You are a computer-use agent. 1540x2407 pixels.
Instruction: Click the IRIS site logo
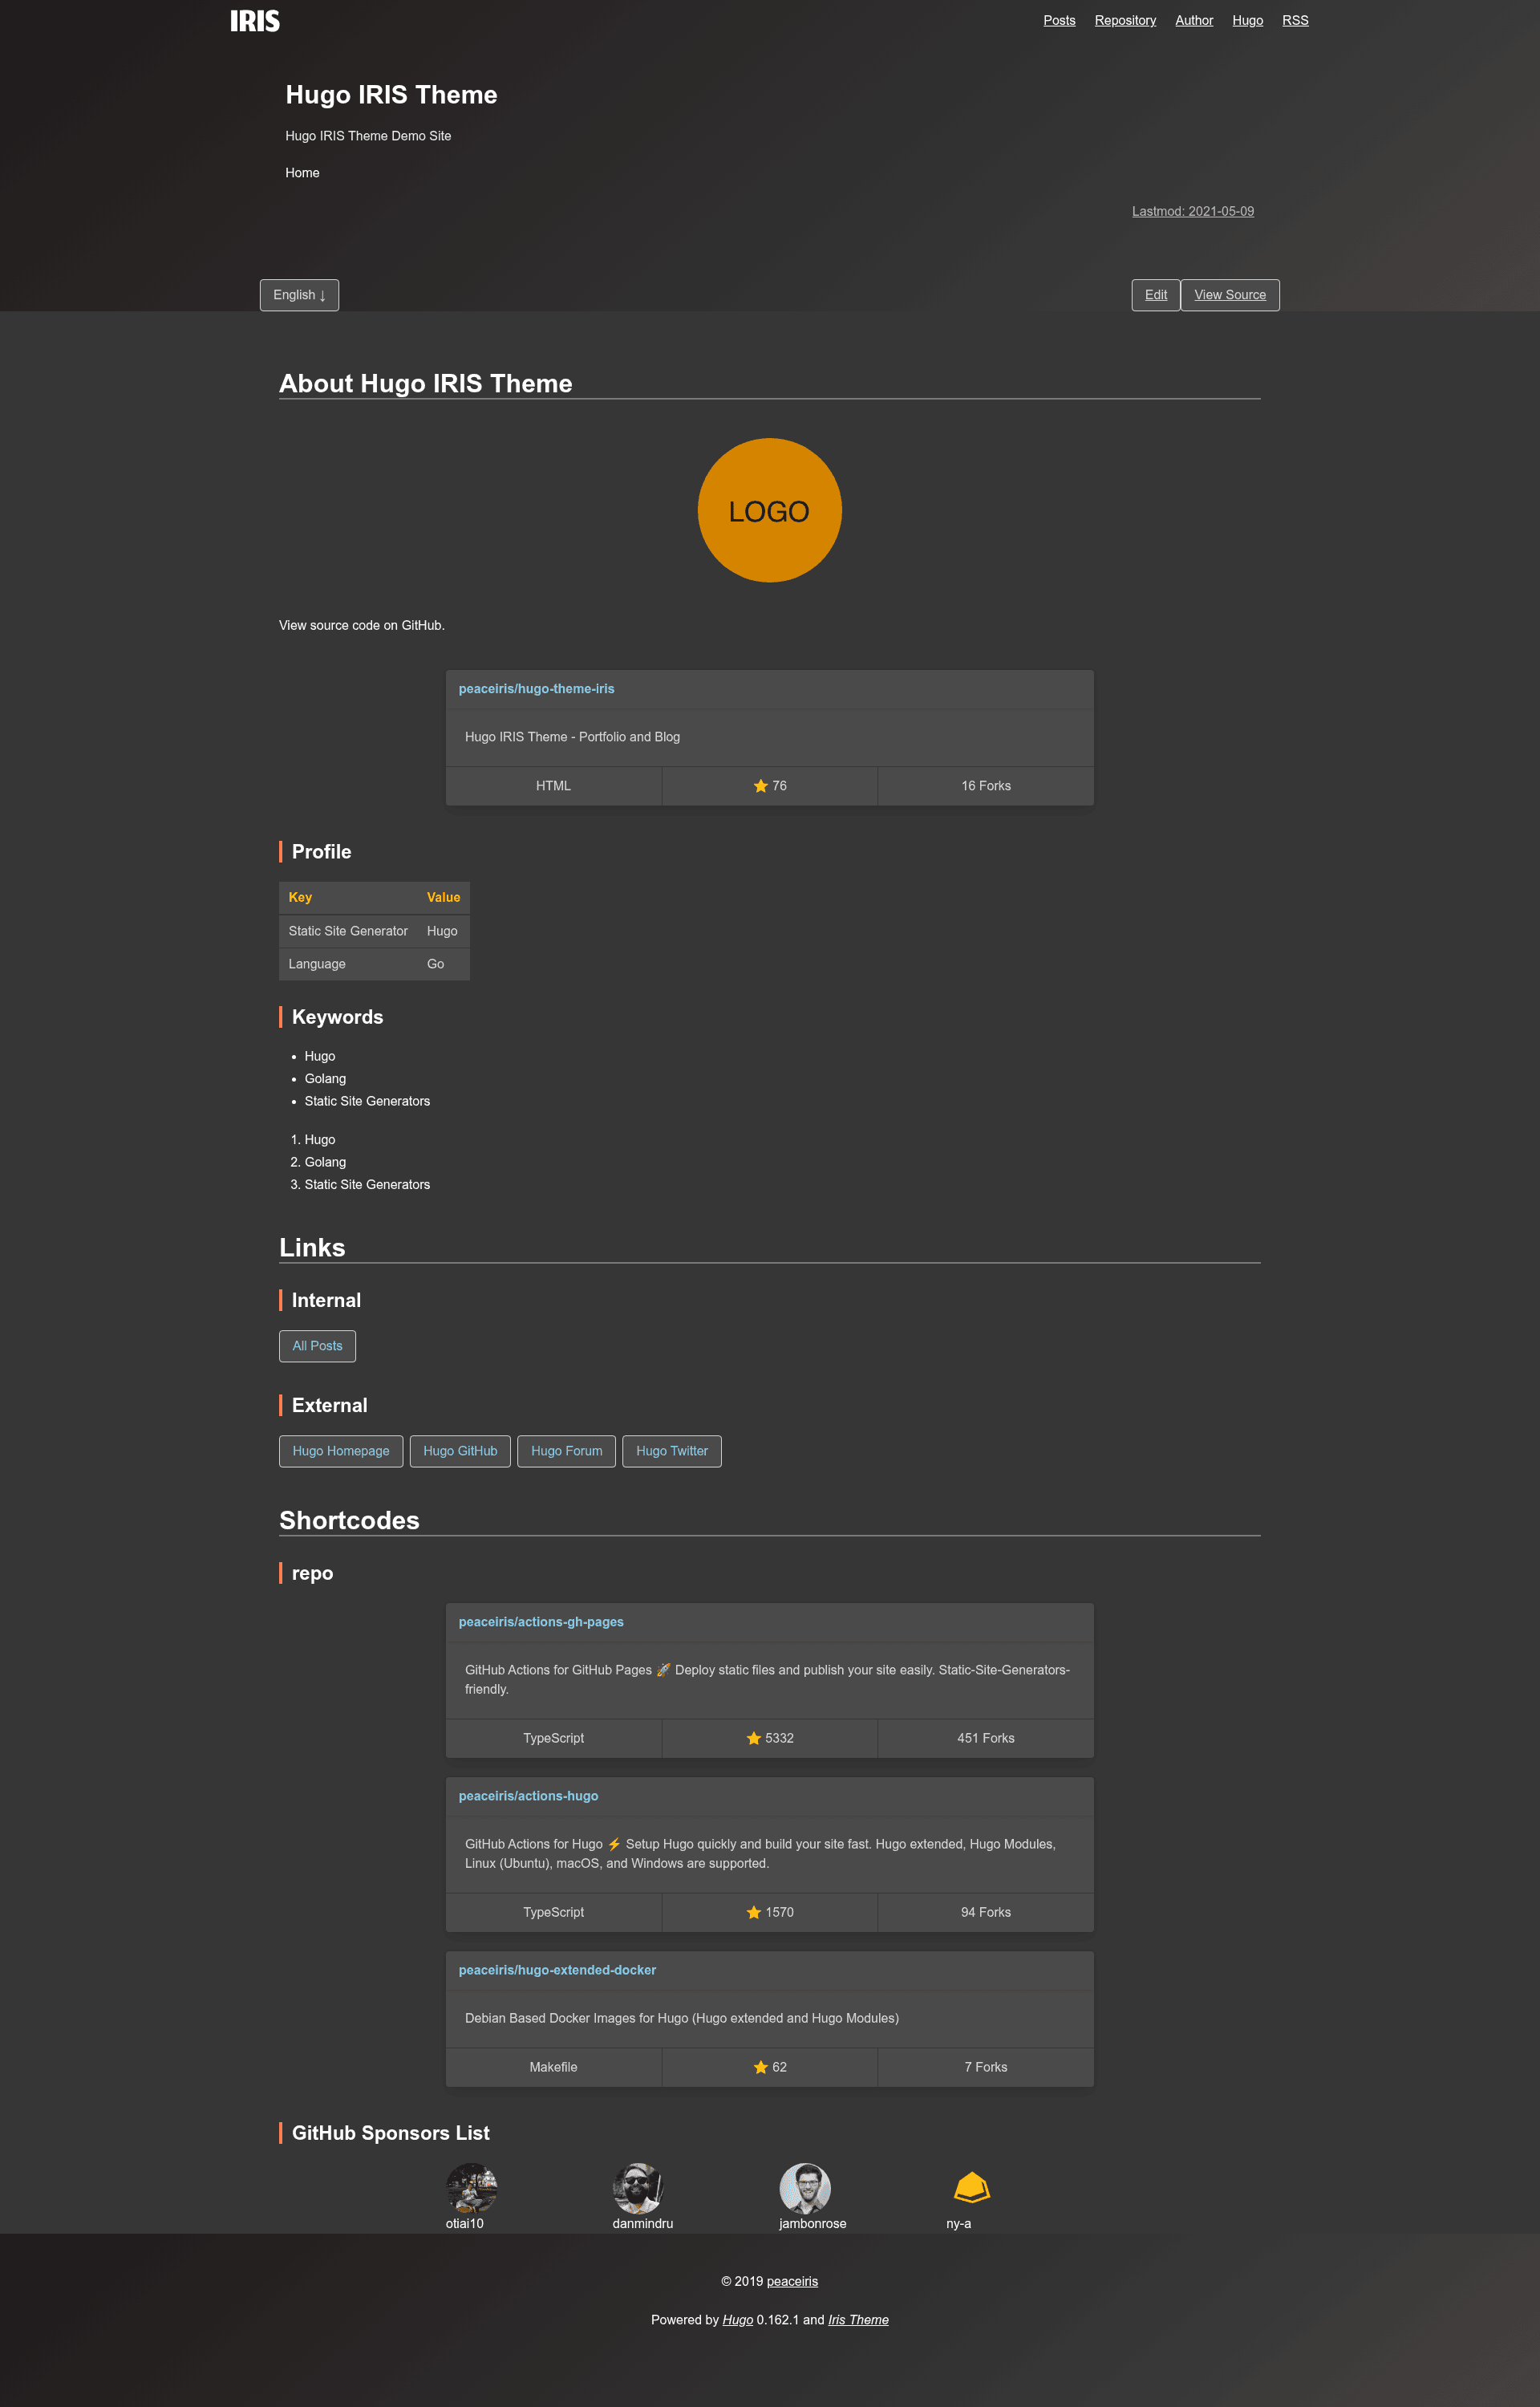click(x=255, y=21)
